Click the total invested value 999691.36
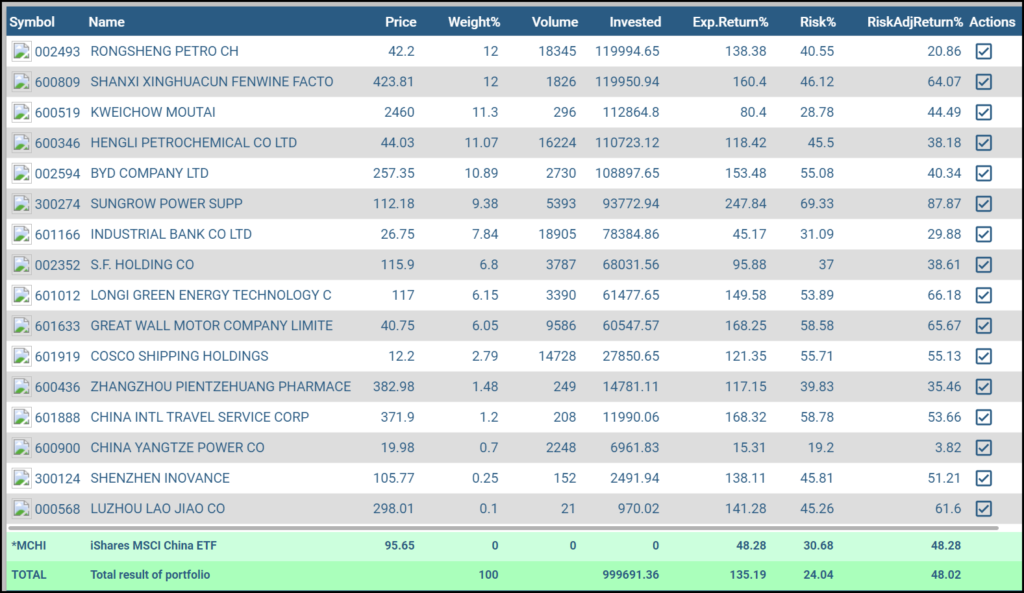Viewport: 1024px width, 593px height. tap(630, 575)
